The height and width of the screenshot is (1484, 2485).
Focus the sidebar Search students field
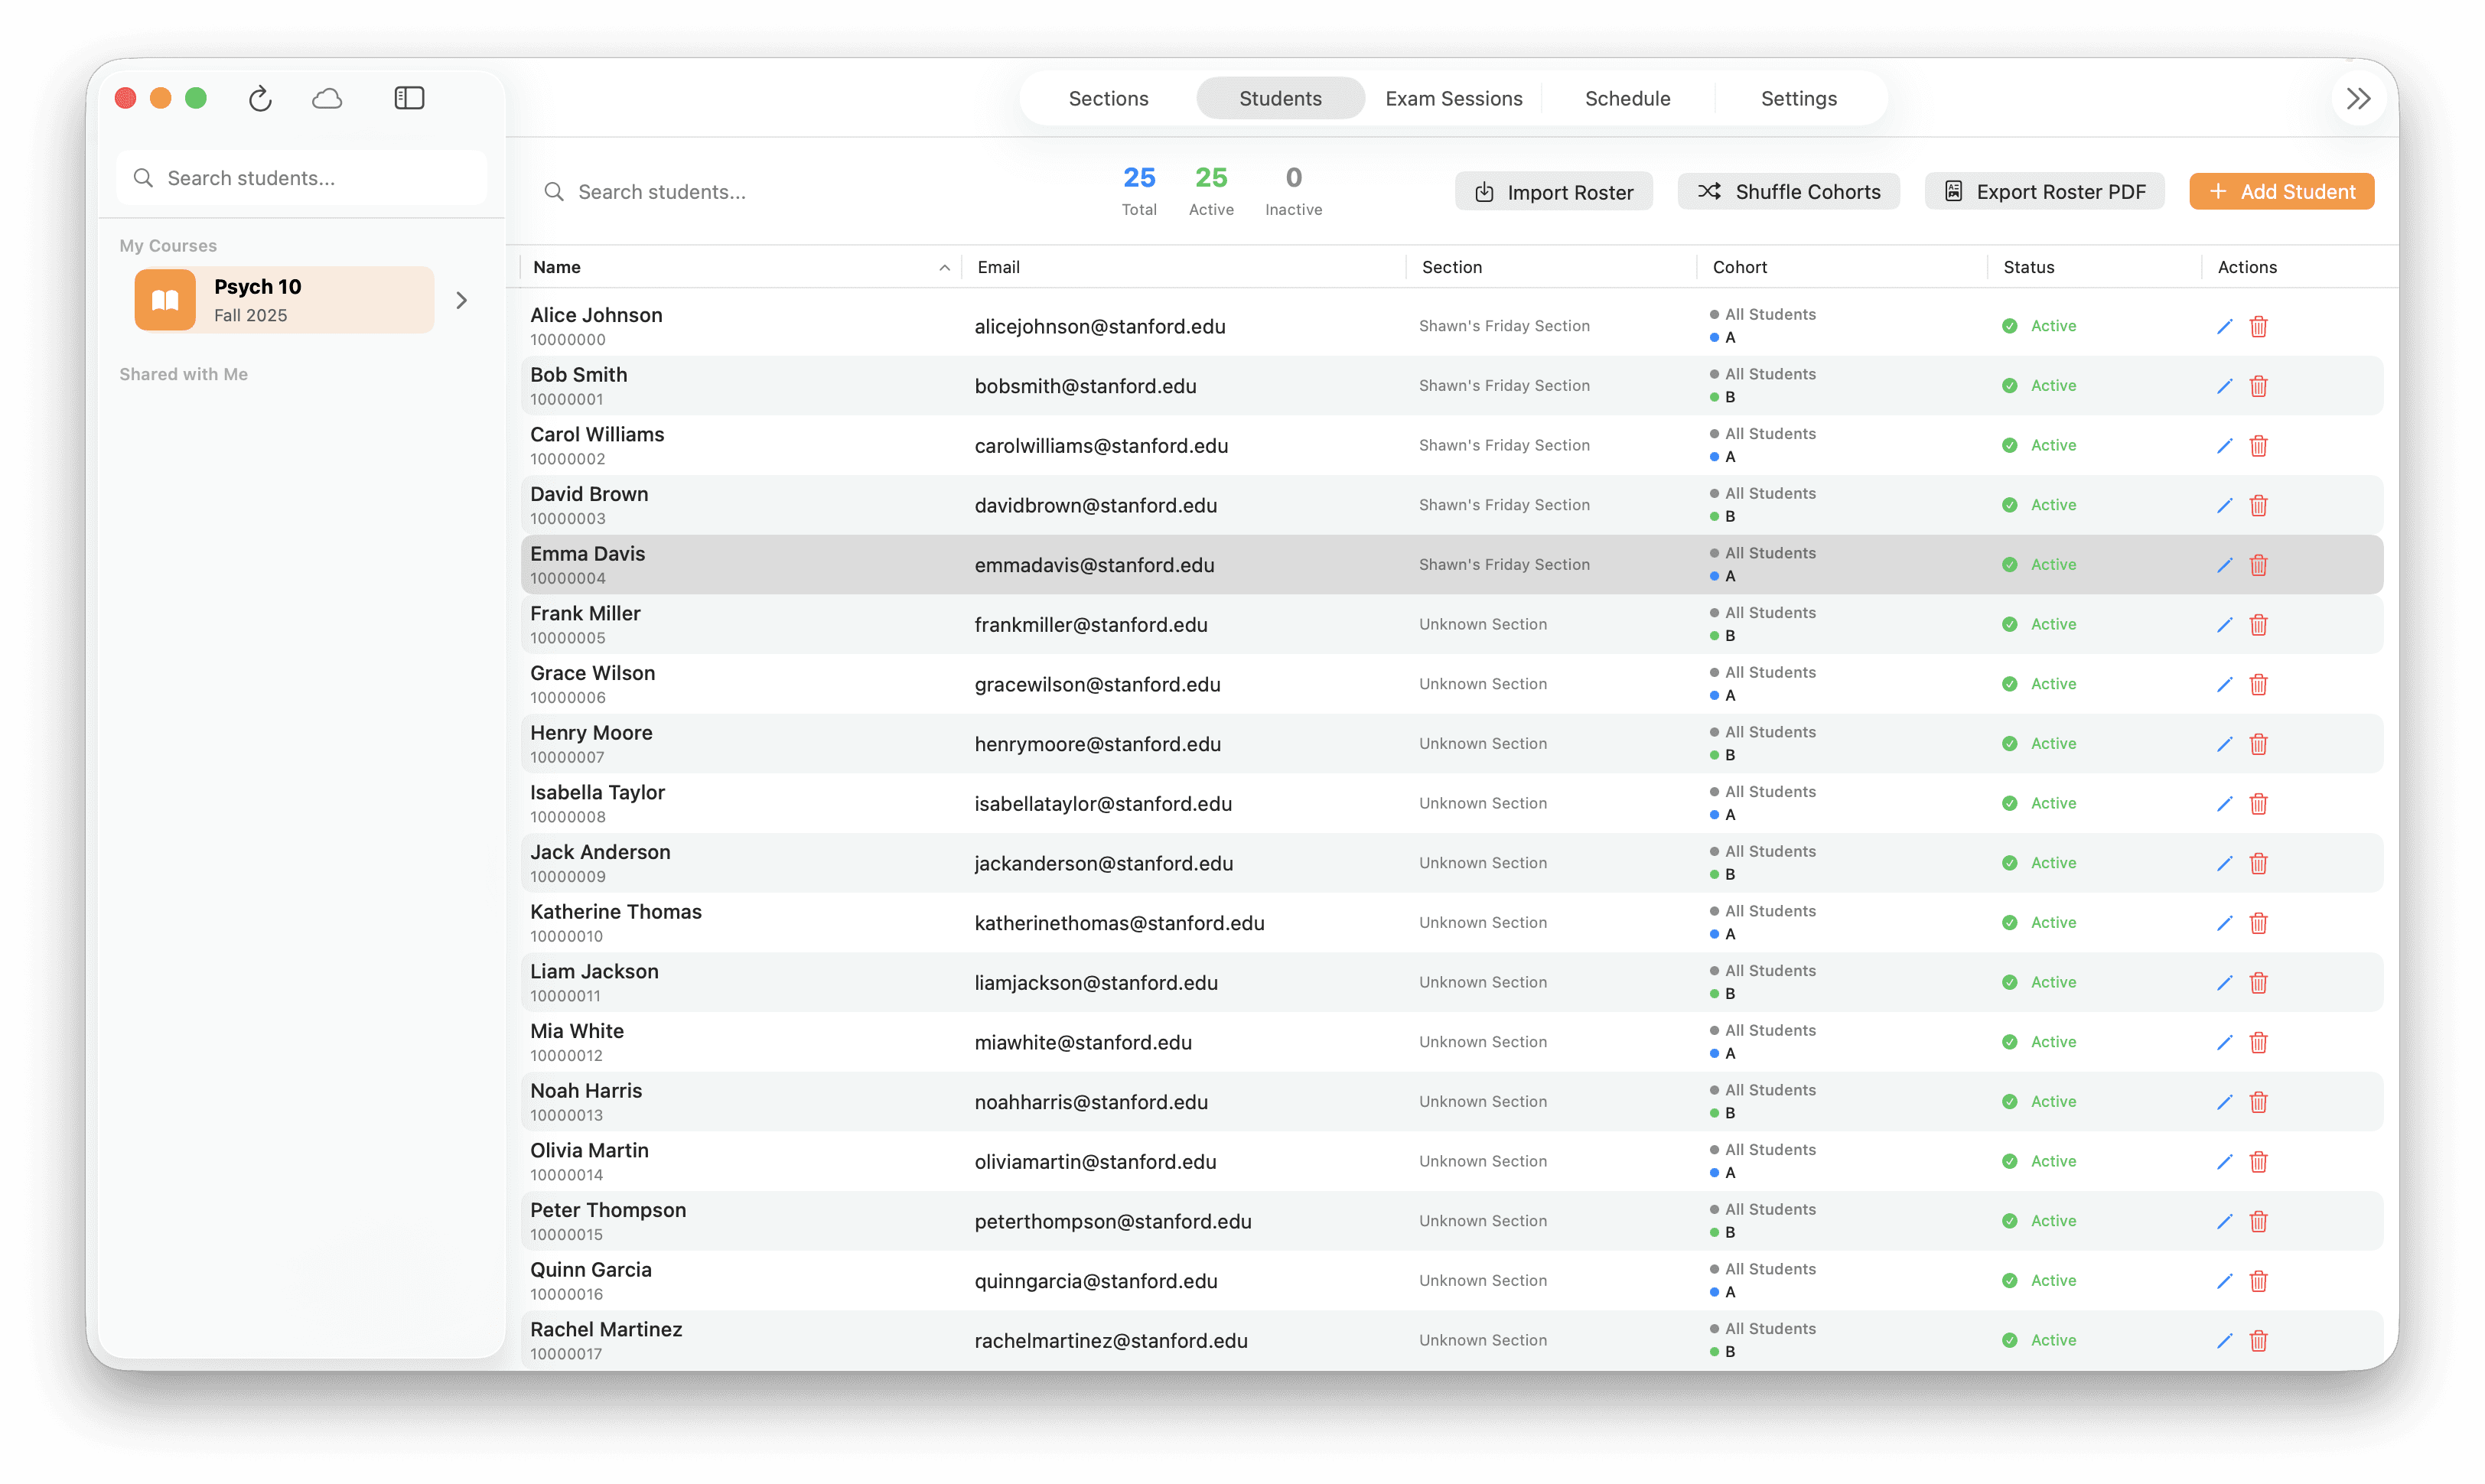302,178
